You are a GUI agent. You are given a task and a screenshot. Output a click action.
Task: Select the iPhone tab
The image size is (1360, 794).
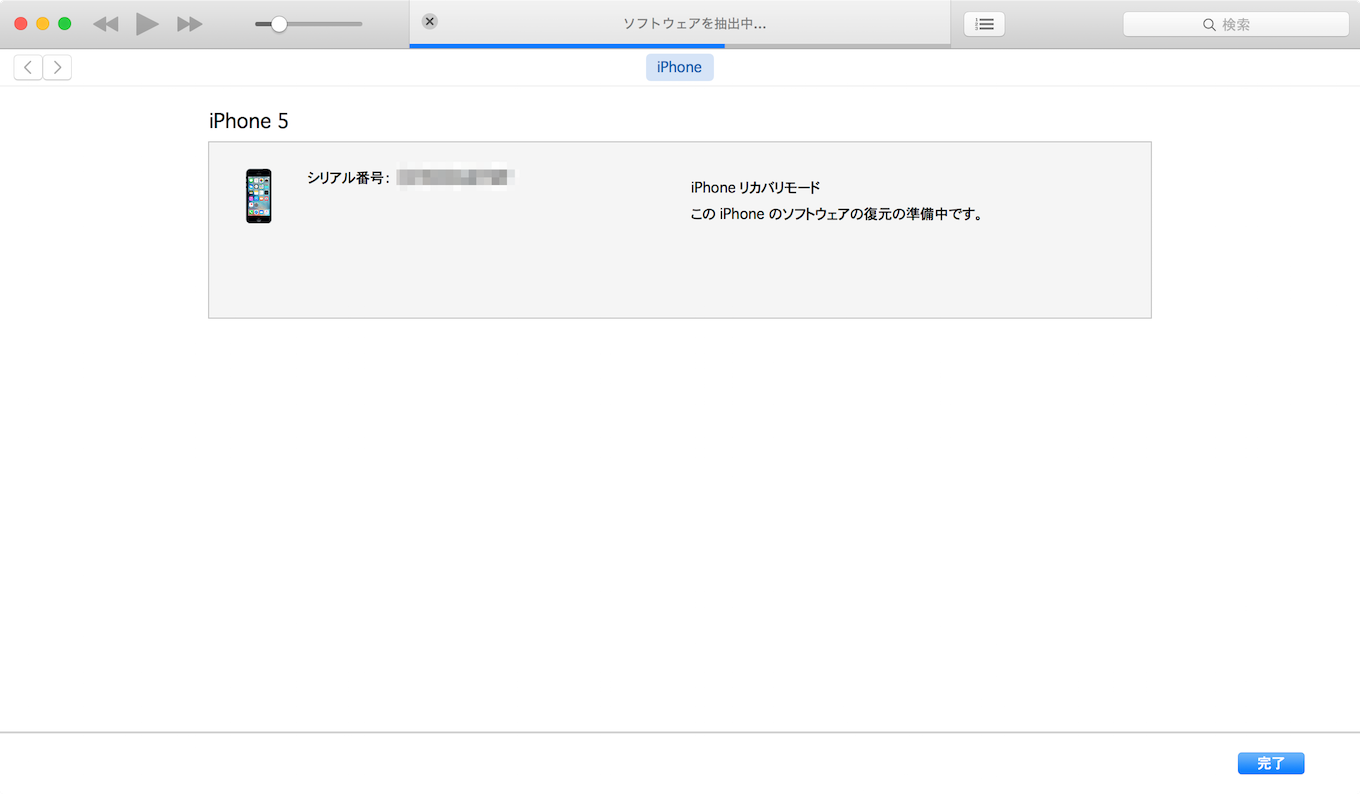pyautogui.click(x=680, y=67)
